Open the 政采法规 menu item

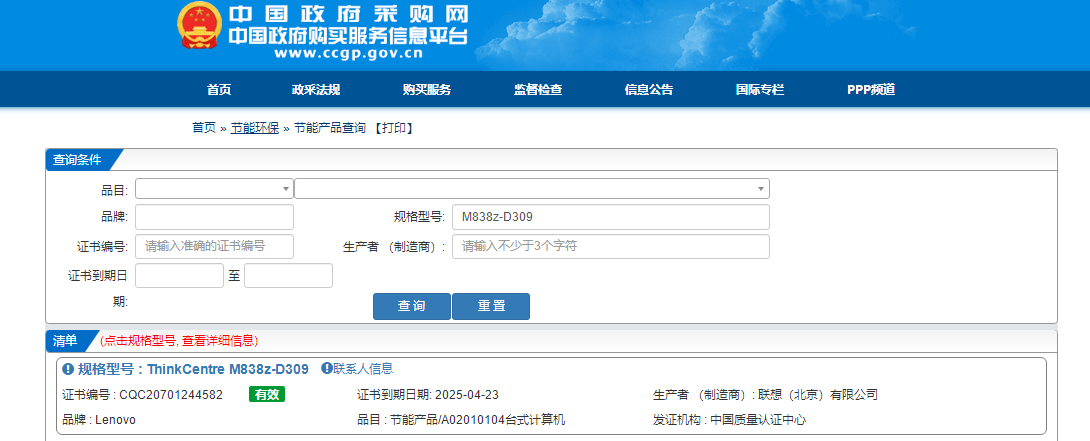pyautogui.click(x=316, y=90)
